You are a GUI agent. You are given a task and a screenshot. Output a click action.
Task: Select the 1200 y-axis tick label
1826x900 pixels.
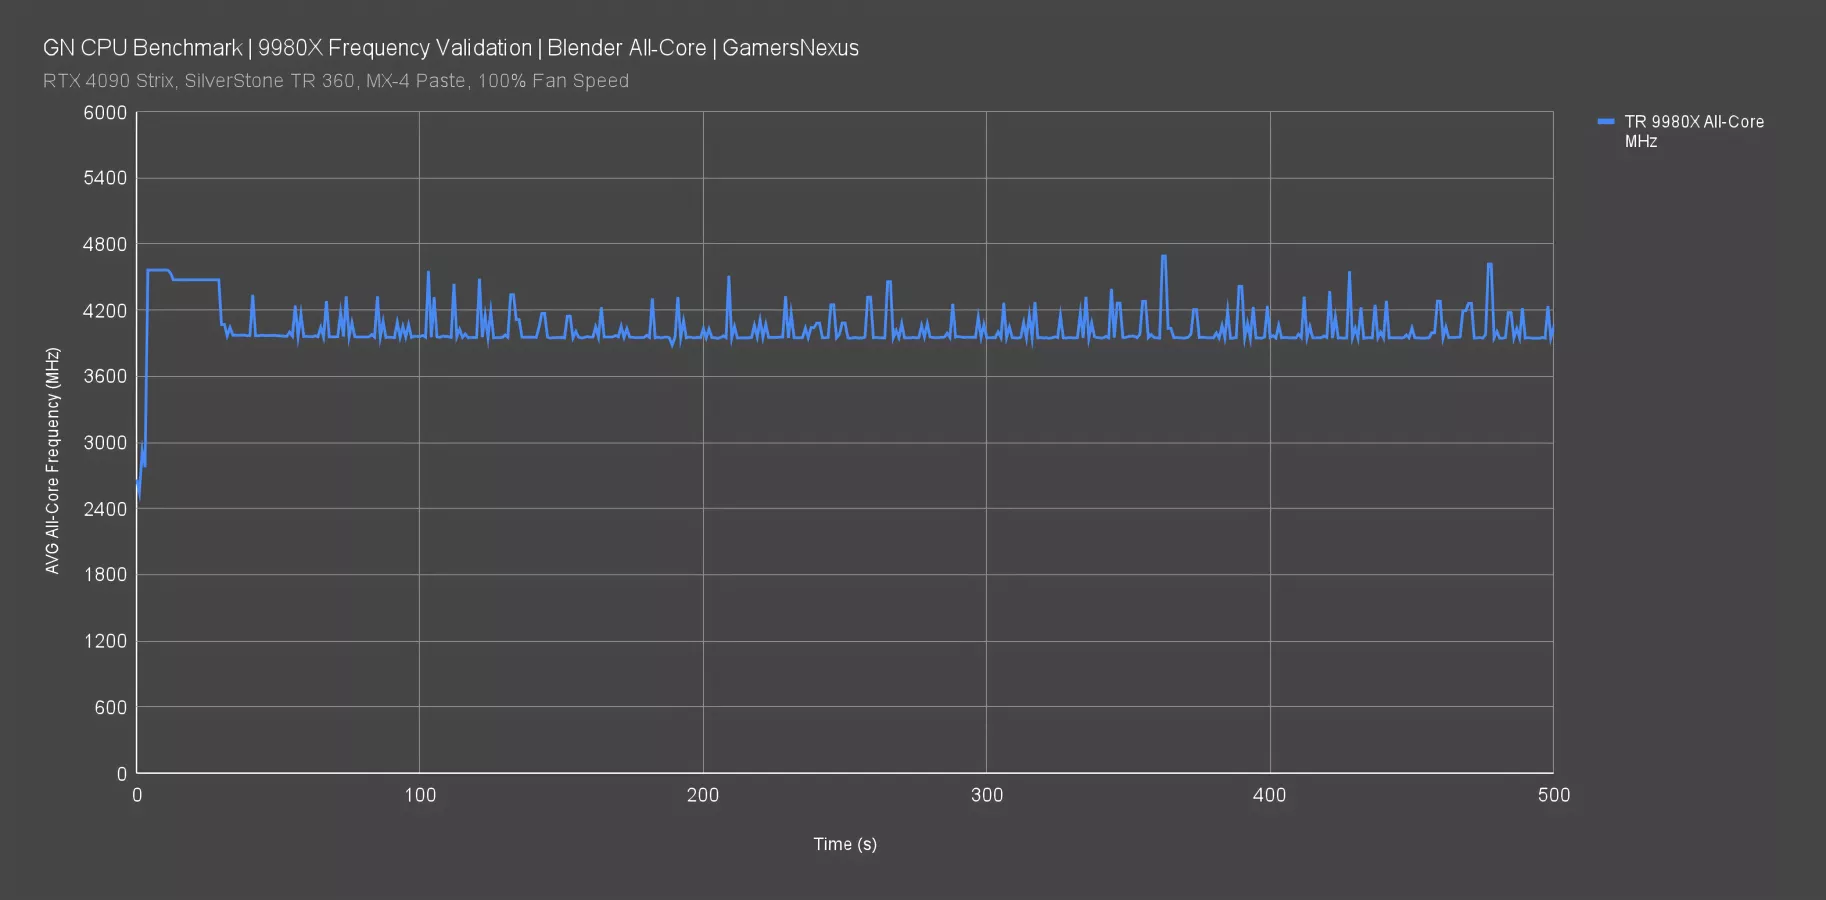coord(105,641)
